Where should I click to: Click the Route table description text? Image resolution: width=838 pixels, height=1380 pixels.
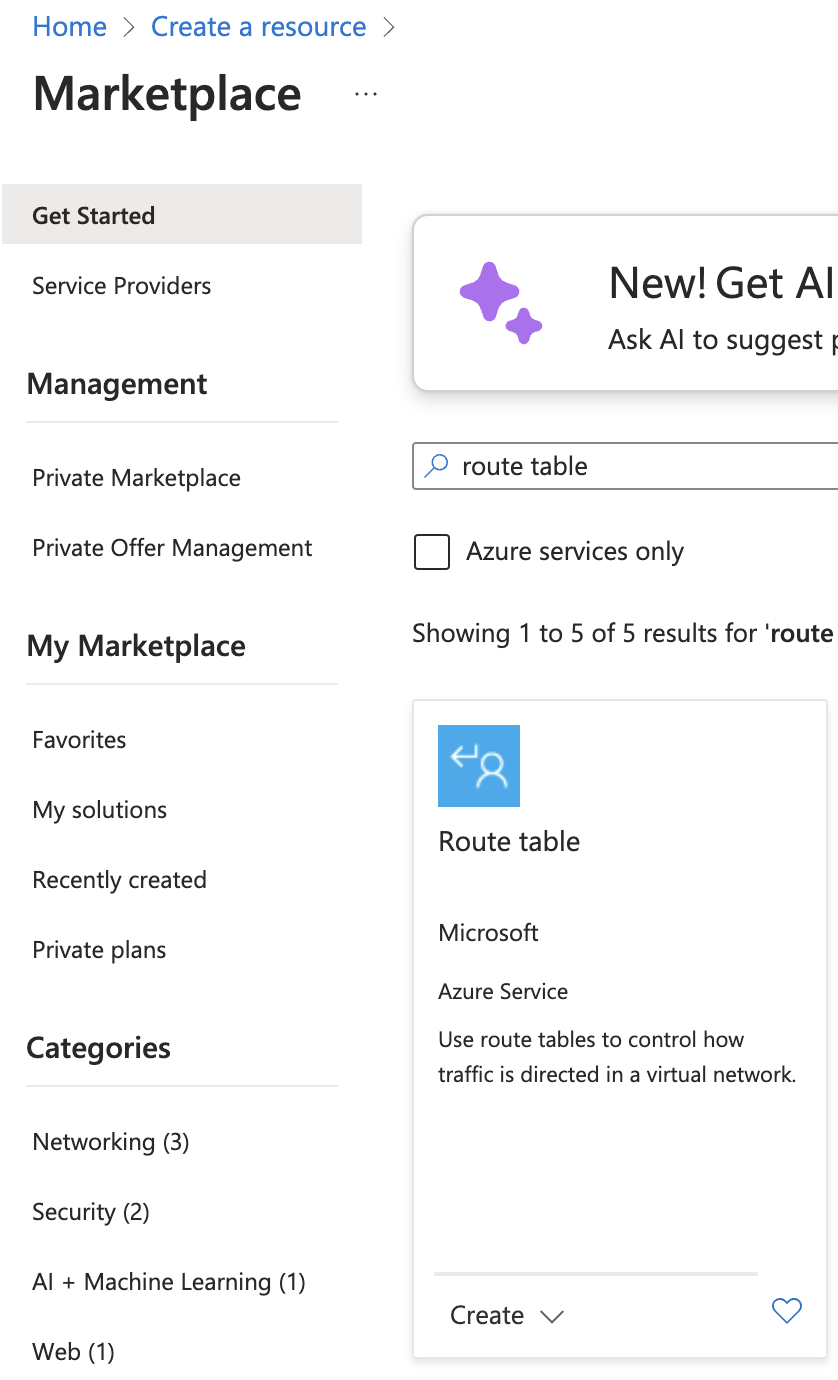click(x=617, y=1057)
